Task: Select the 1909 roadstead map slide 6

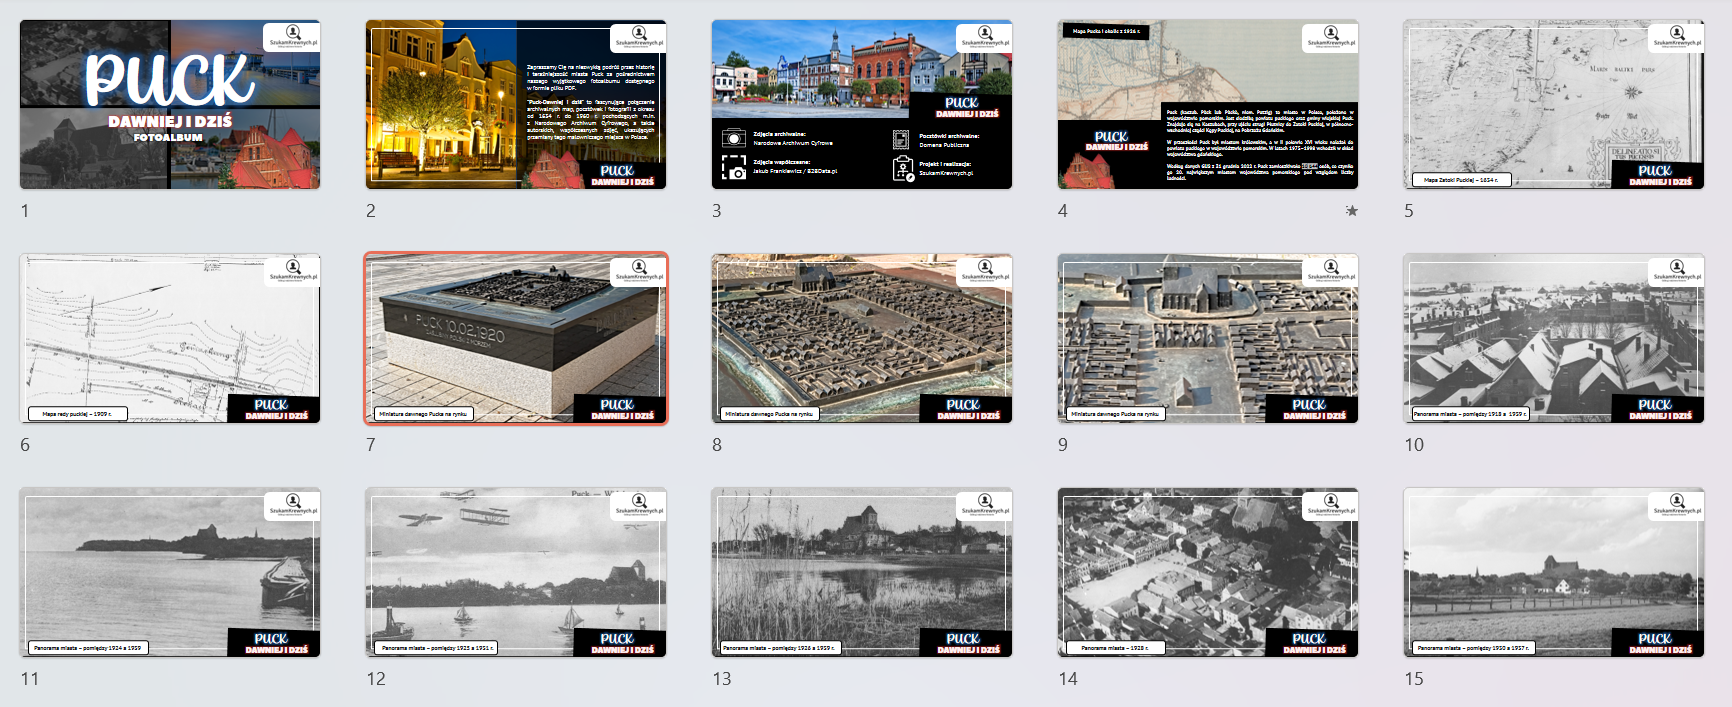Action: tap(170, 338)
